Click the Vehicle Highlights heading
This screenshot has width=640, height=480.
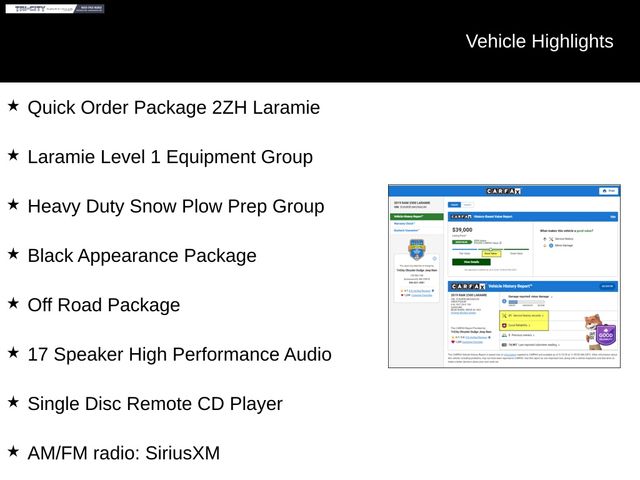pos(539,41)
